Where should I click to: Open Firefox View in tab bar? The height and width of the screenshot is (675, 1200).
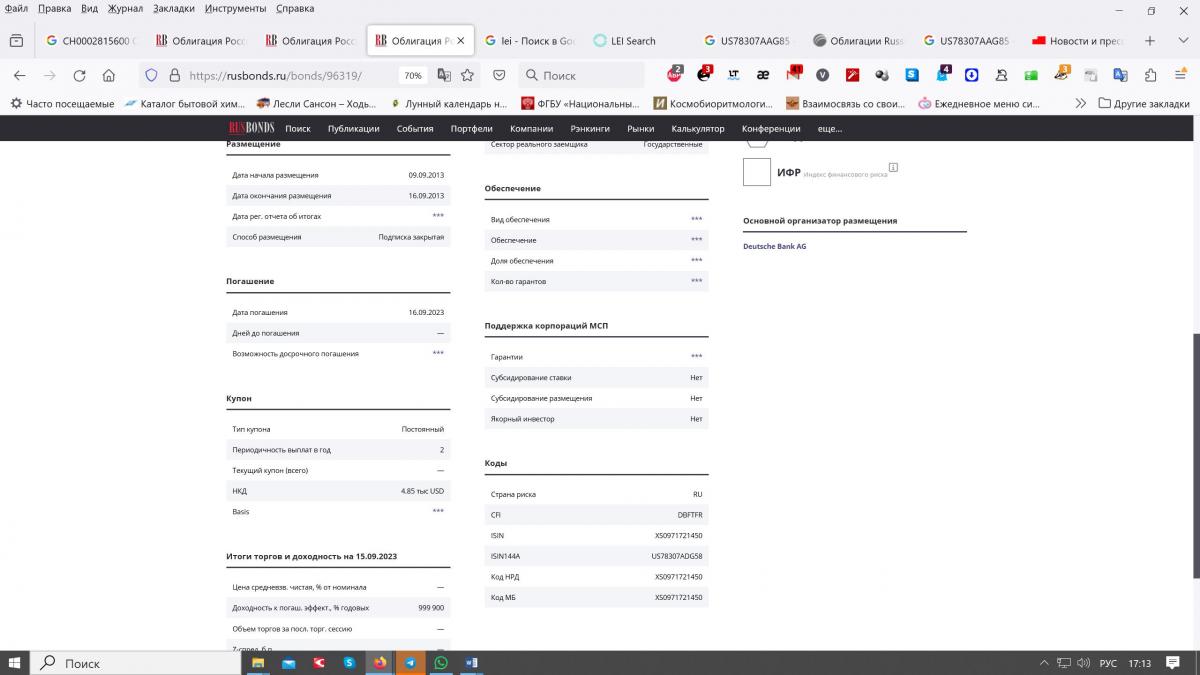(x=16, y=41)
